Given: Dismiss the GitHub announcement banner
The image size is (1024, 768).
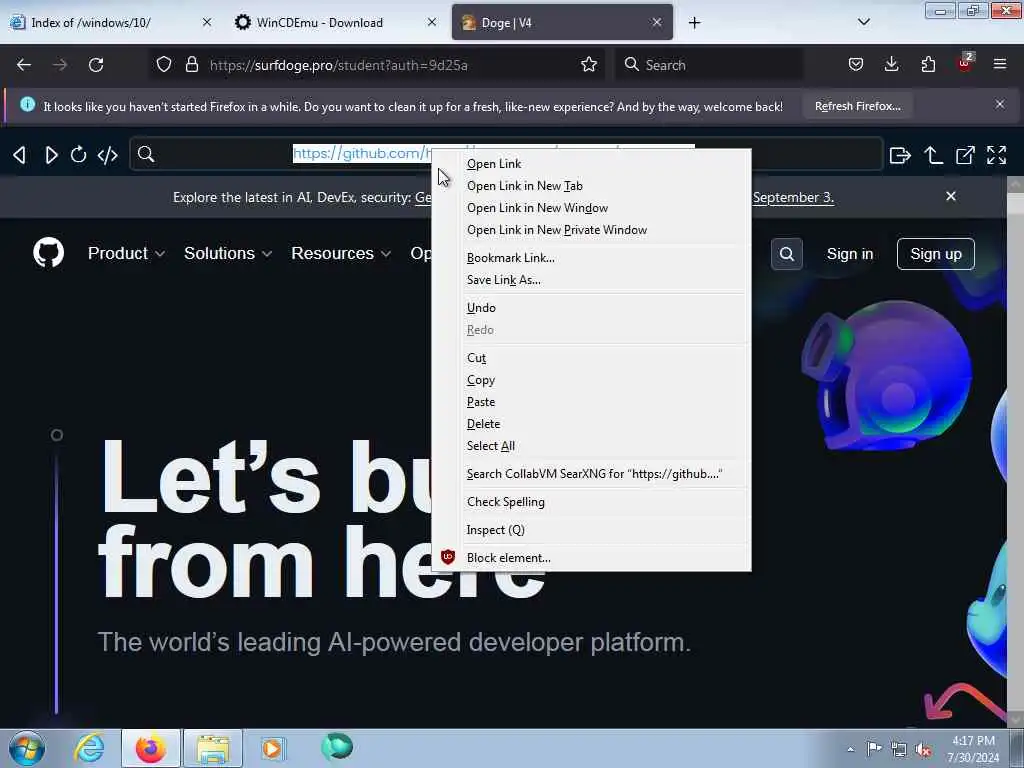Looking at the screenshot, I should 951,196.
